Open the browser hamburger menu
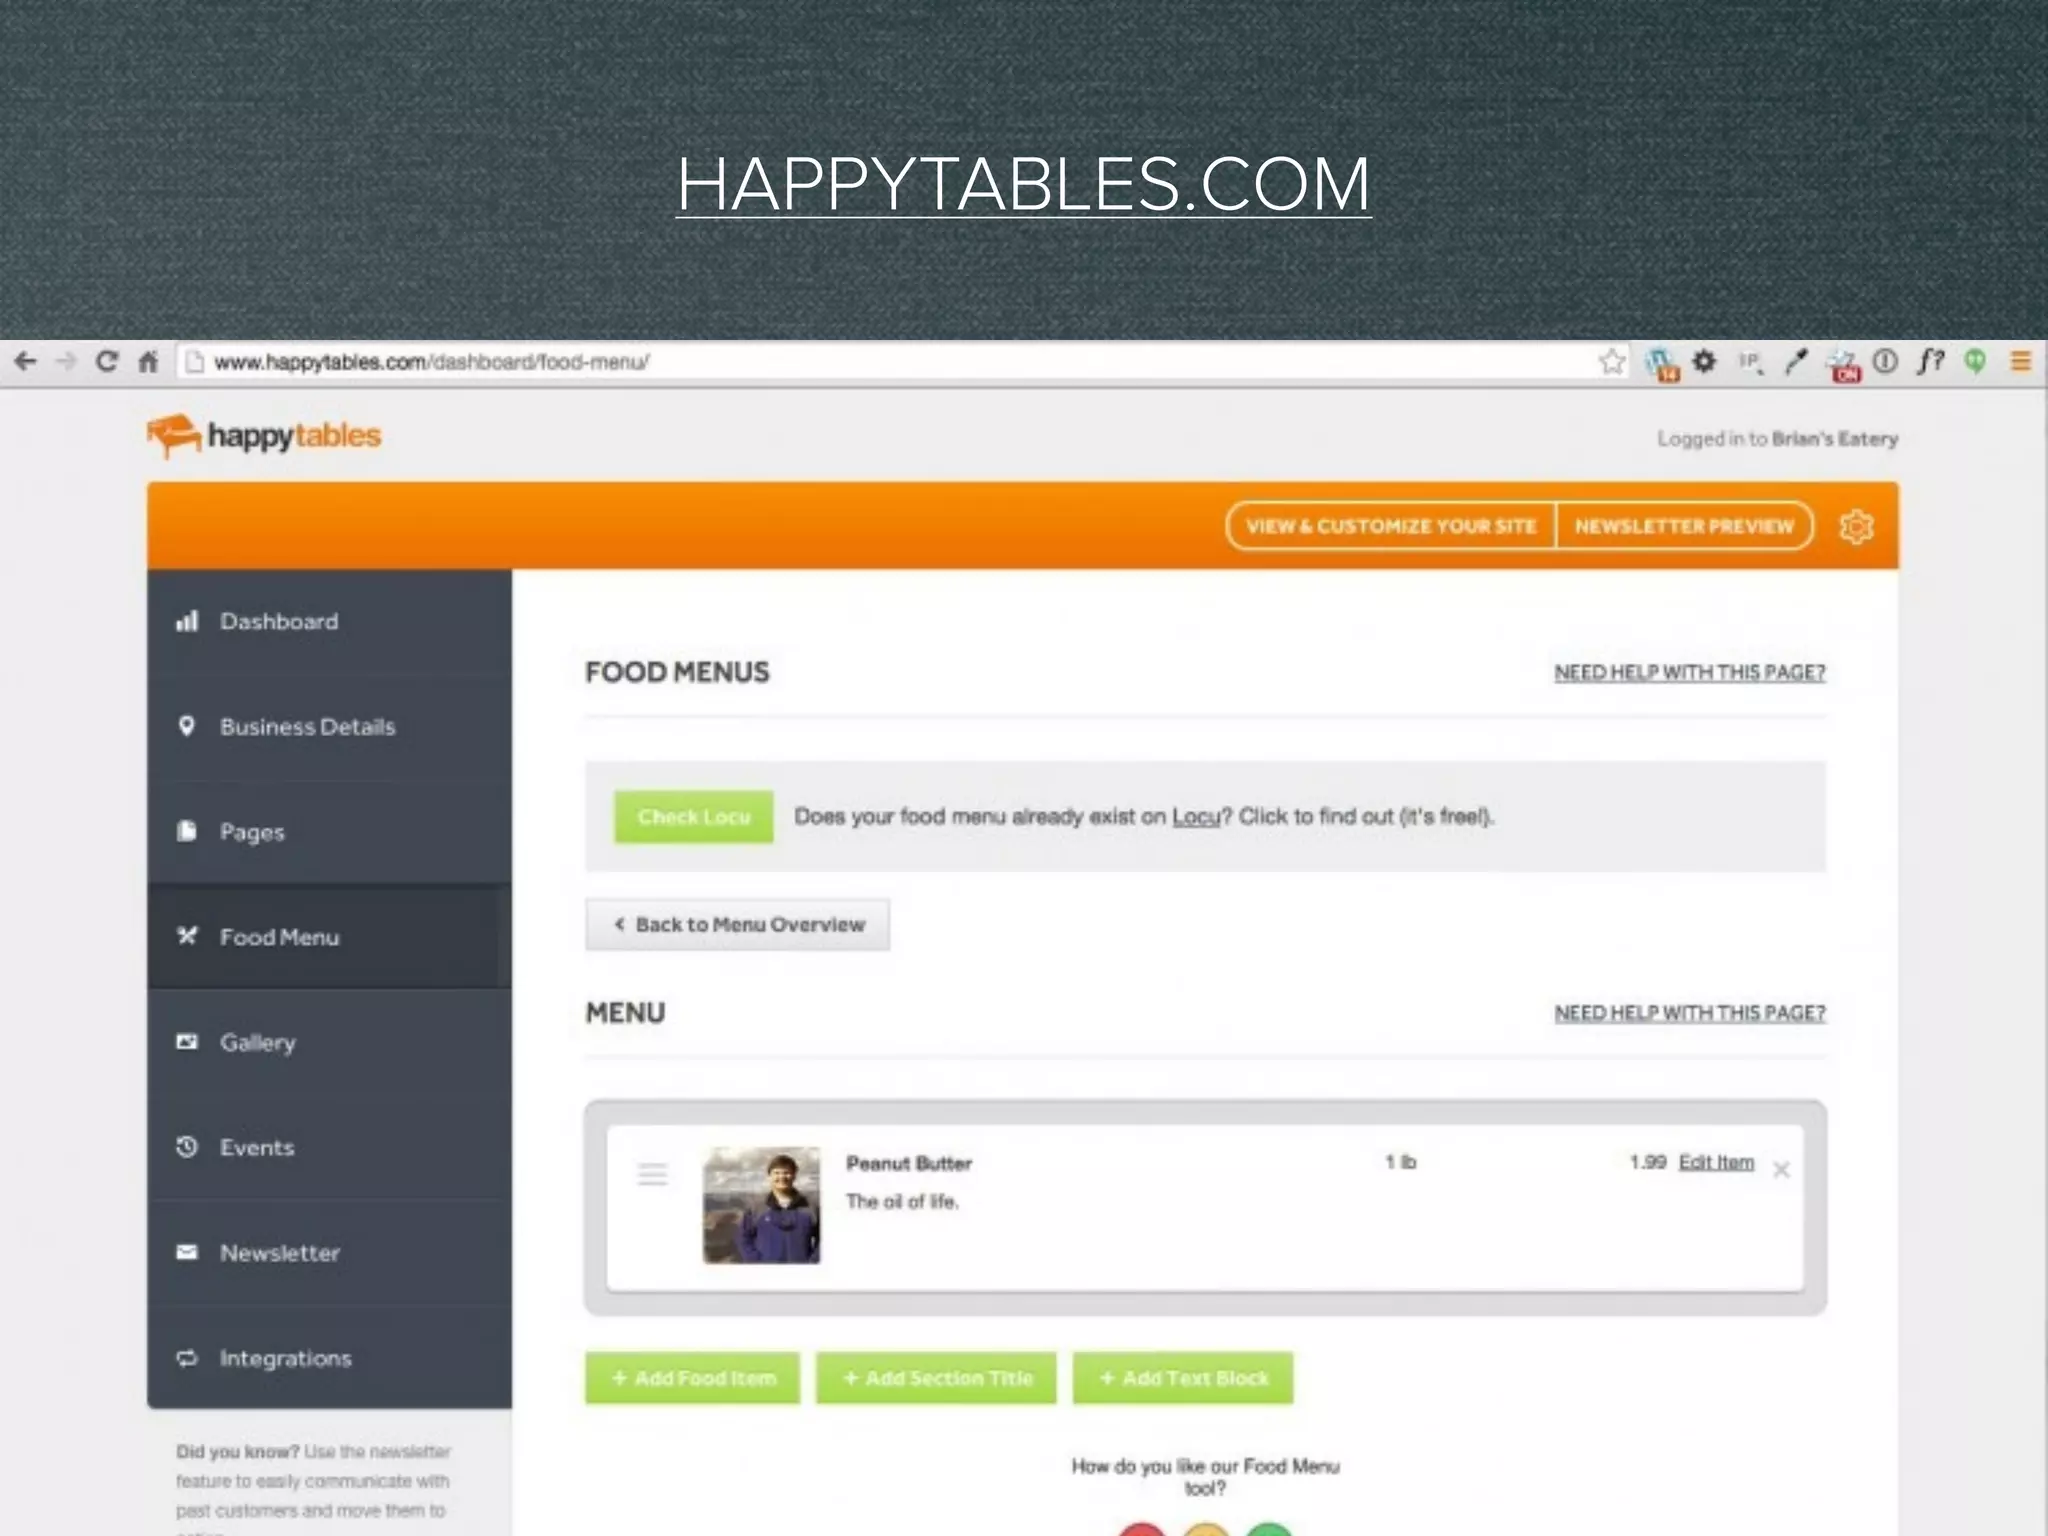The height and width of the screenshot is (1536, 2048). click(x=2021, y=361)
